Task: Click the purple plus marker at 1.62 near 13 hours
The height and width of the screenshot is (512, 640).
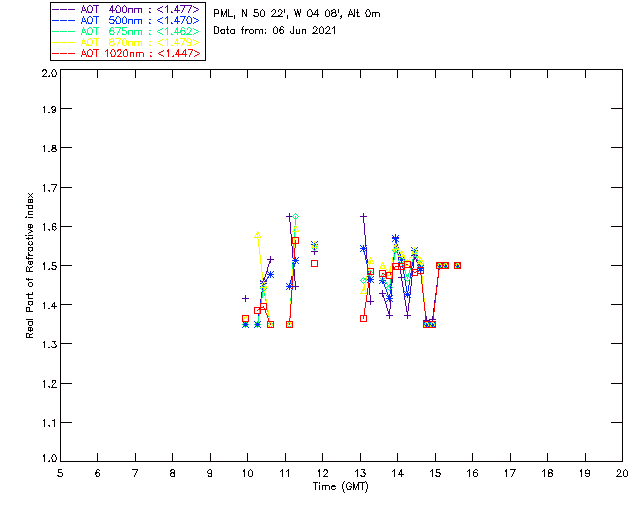Action: [x=363, y=216]
